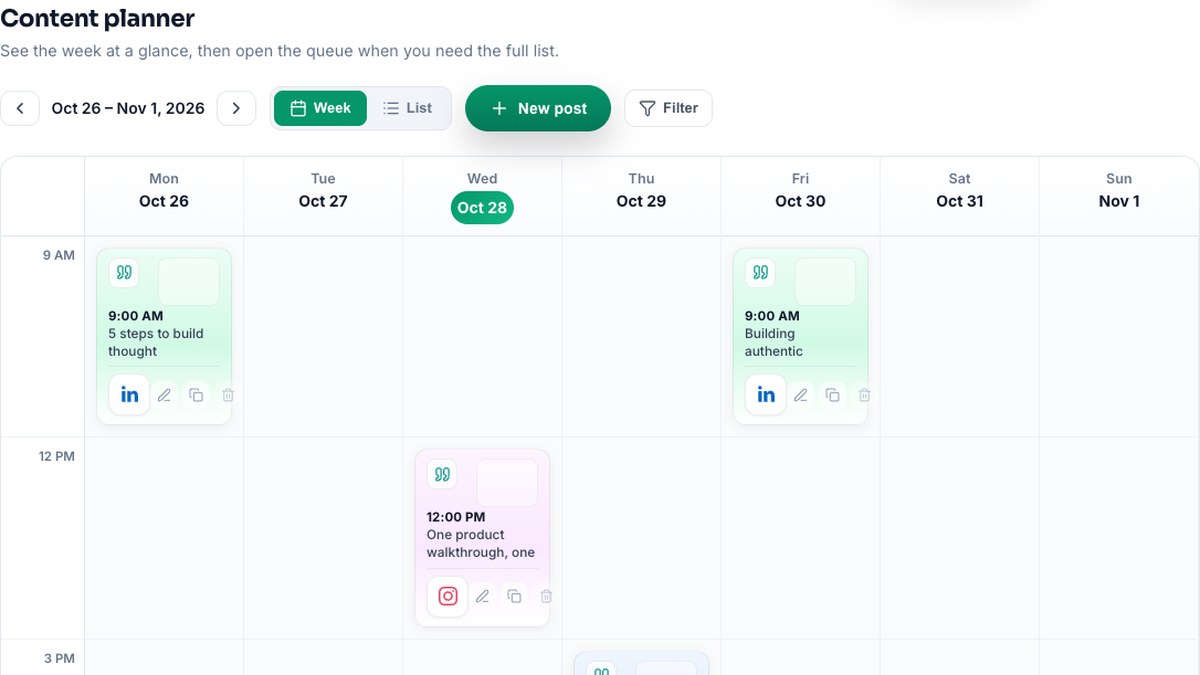Click the 9 AM time label
The width and height of the screenshot is (1200, 675).
[58, 255]
